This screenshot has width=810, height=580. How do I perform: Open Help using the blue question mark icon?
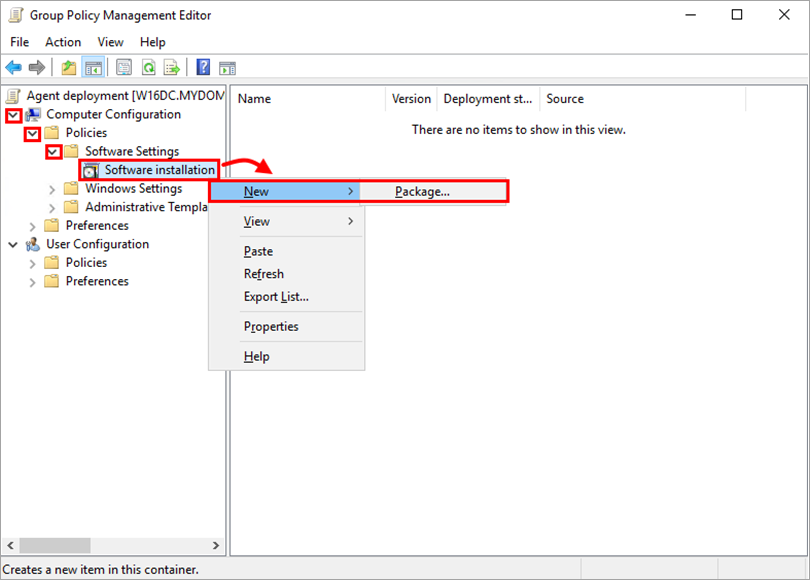pos(202,67)
